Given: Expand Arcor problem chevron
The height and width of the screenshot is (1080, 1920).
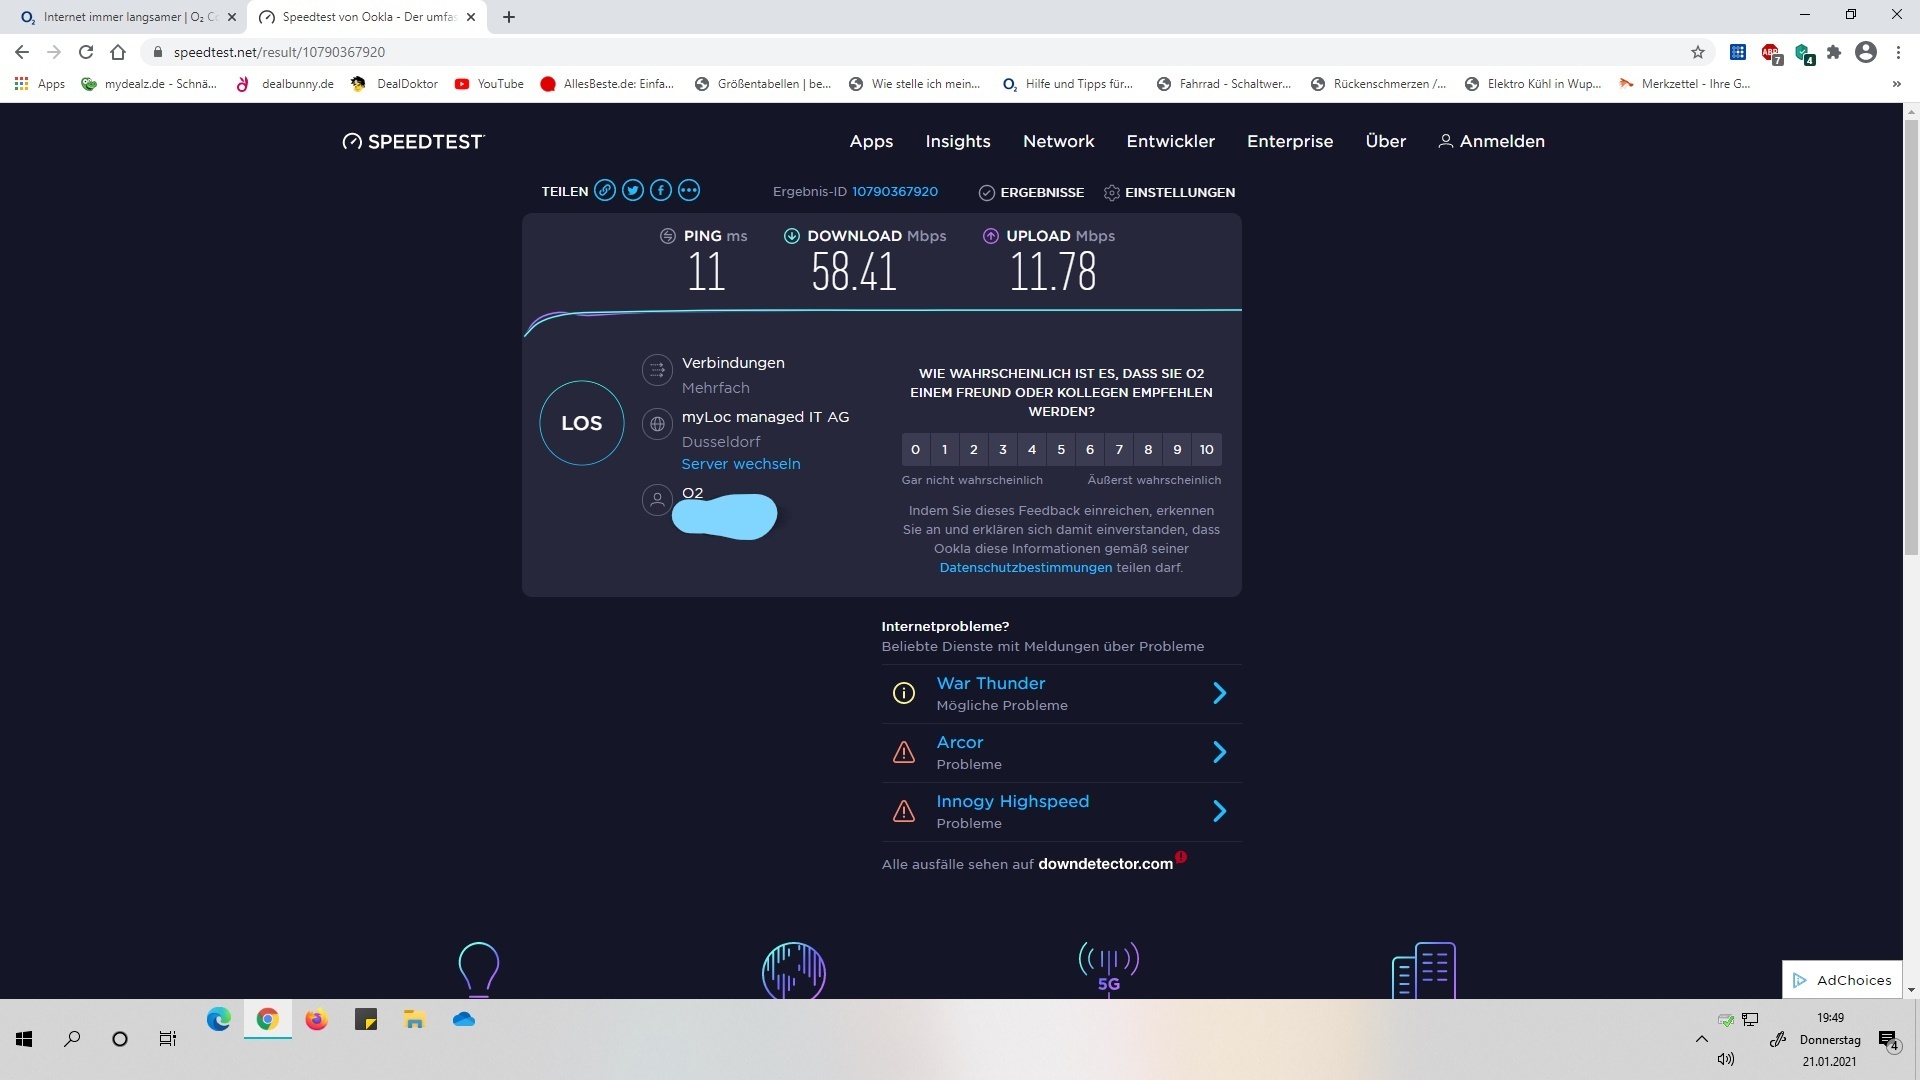Looking at the screenshot, I should pos(1220,752).
